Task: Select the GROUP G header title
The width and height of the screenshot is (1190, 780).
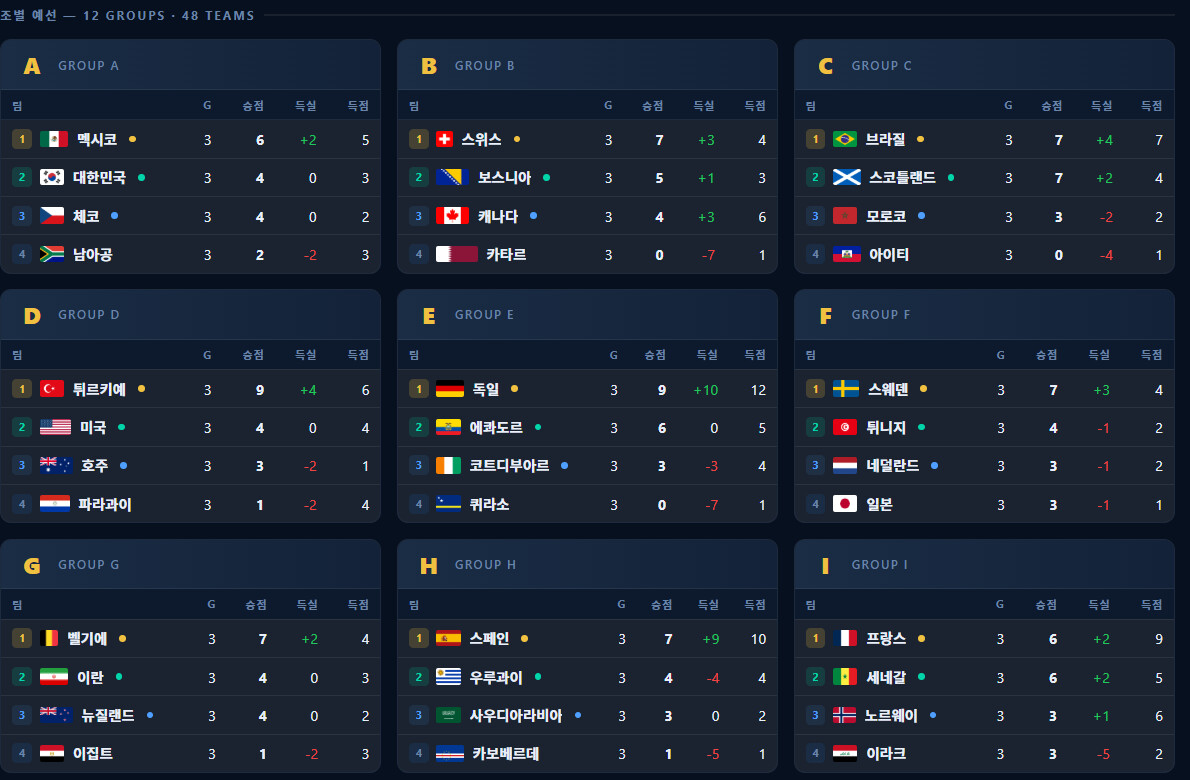Action: (x=89, y=565)
